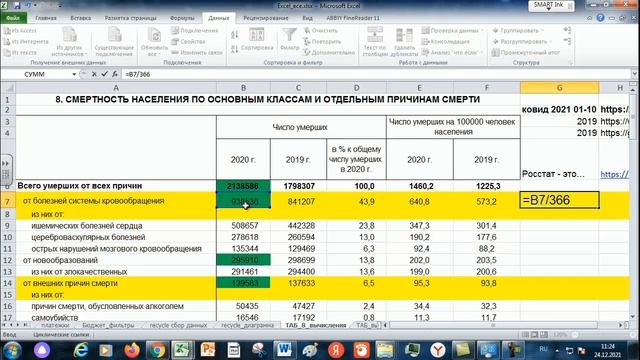Go to the first sheet with the navigation arrow
Screen dimensions: 640x360
4,325
